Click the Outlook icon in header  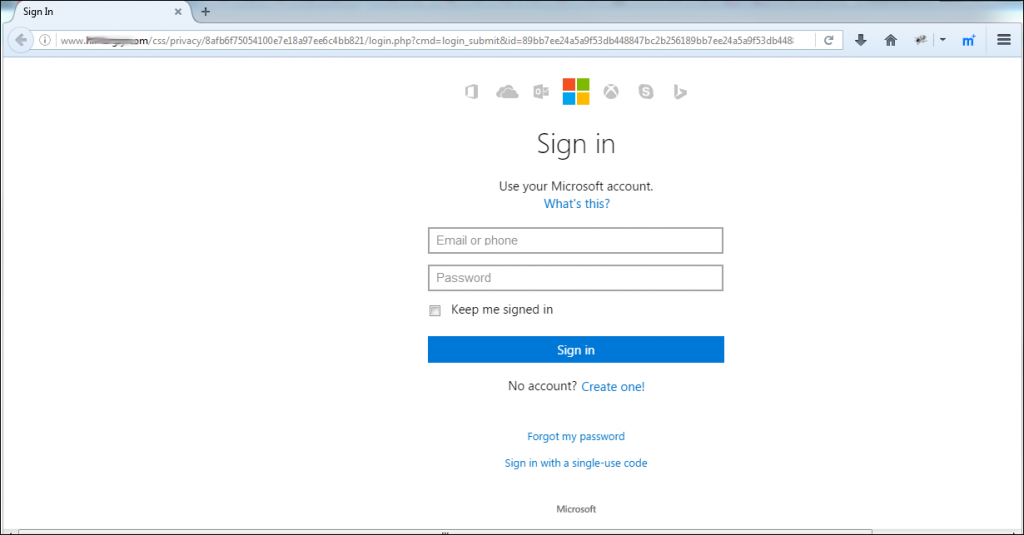click(x=541, y=91)
